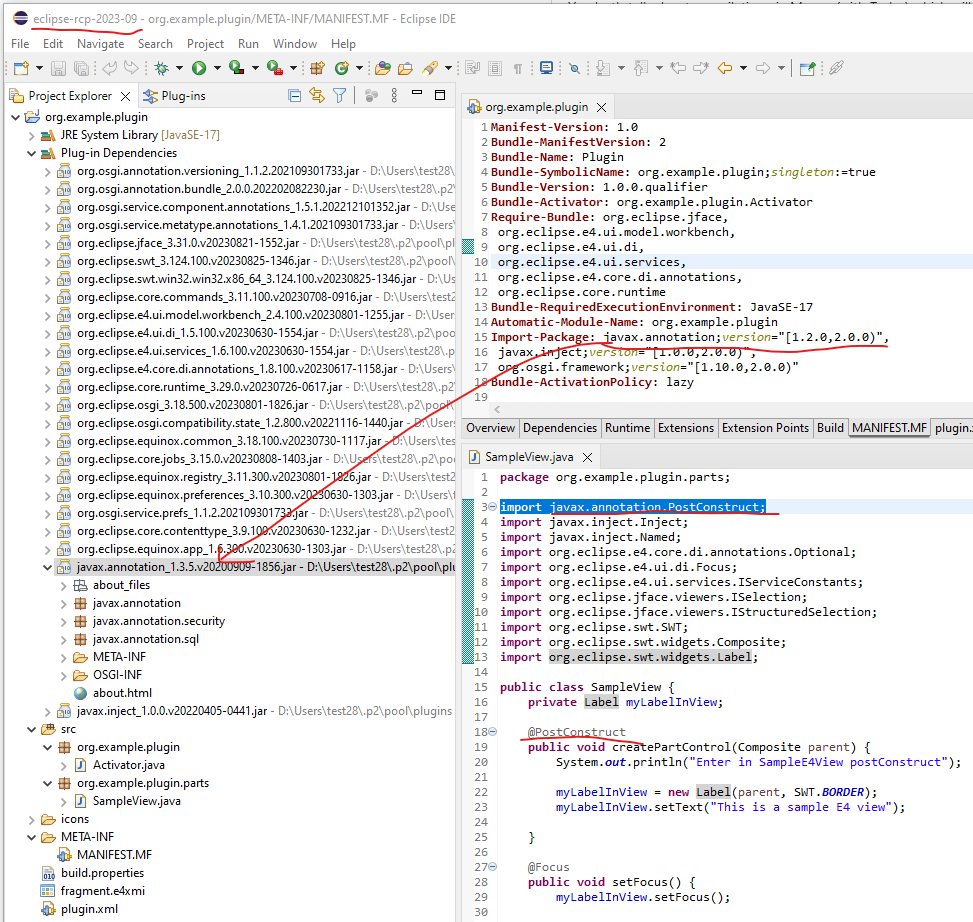
Task: Minimize the Project Explorer view
Action: pyautogui.click(x=417, y=95)
